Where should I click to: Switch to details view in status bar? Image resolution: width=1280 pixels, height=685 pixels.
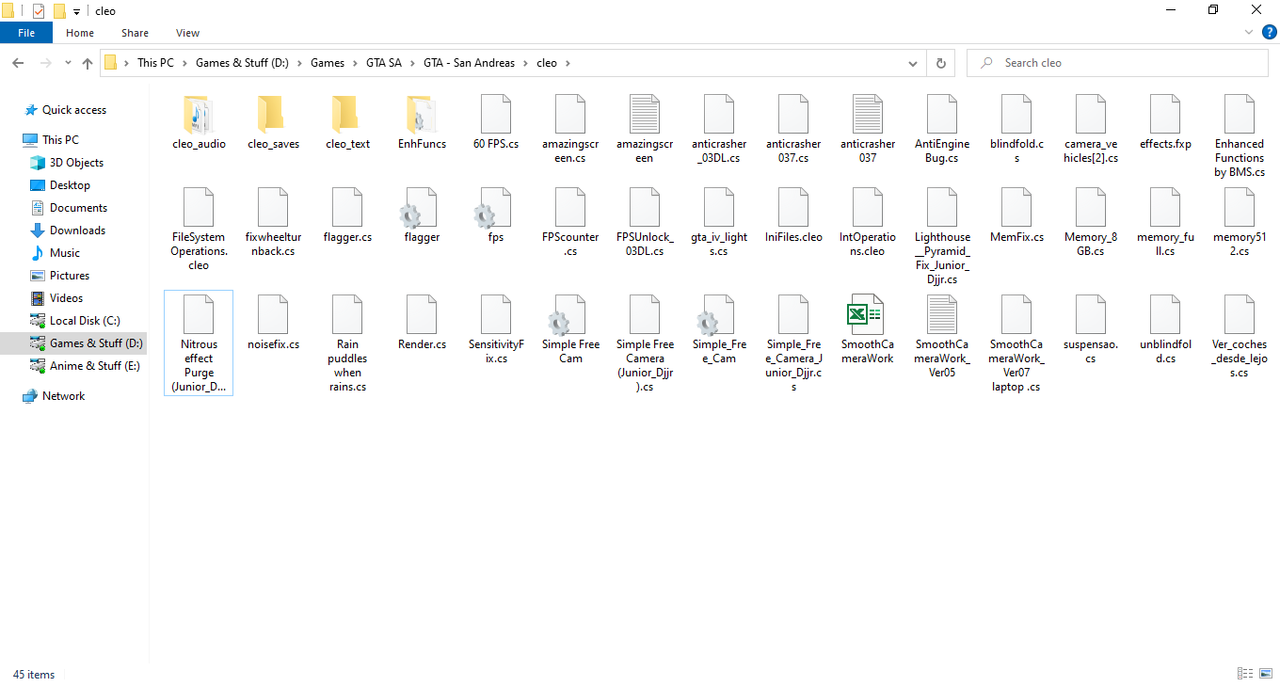1245,674
